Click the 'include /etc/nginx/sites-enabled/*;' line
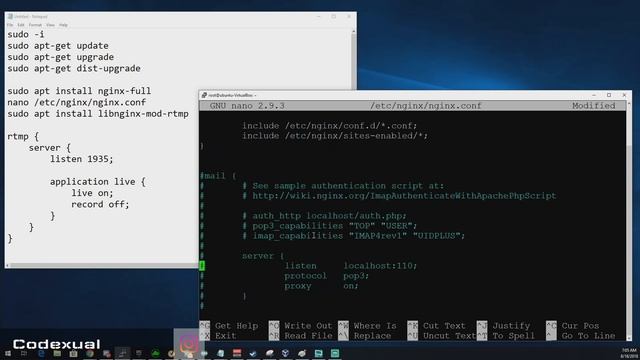Viewport: 640px width, 360px height. 335,136
